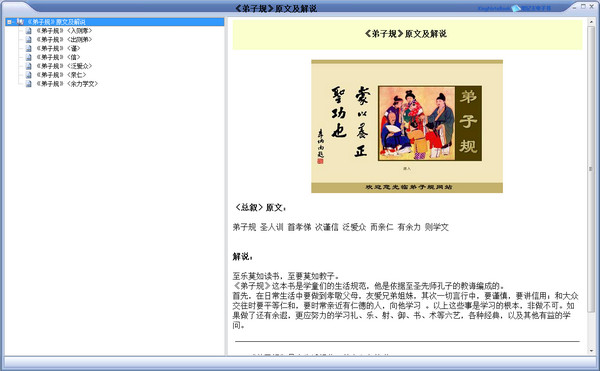Image resolution: width=600 pixels, height=371 pixels.
Task: Click the yellow header 《弟子规》原文及解说
Action: (x=408, y=34)
